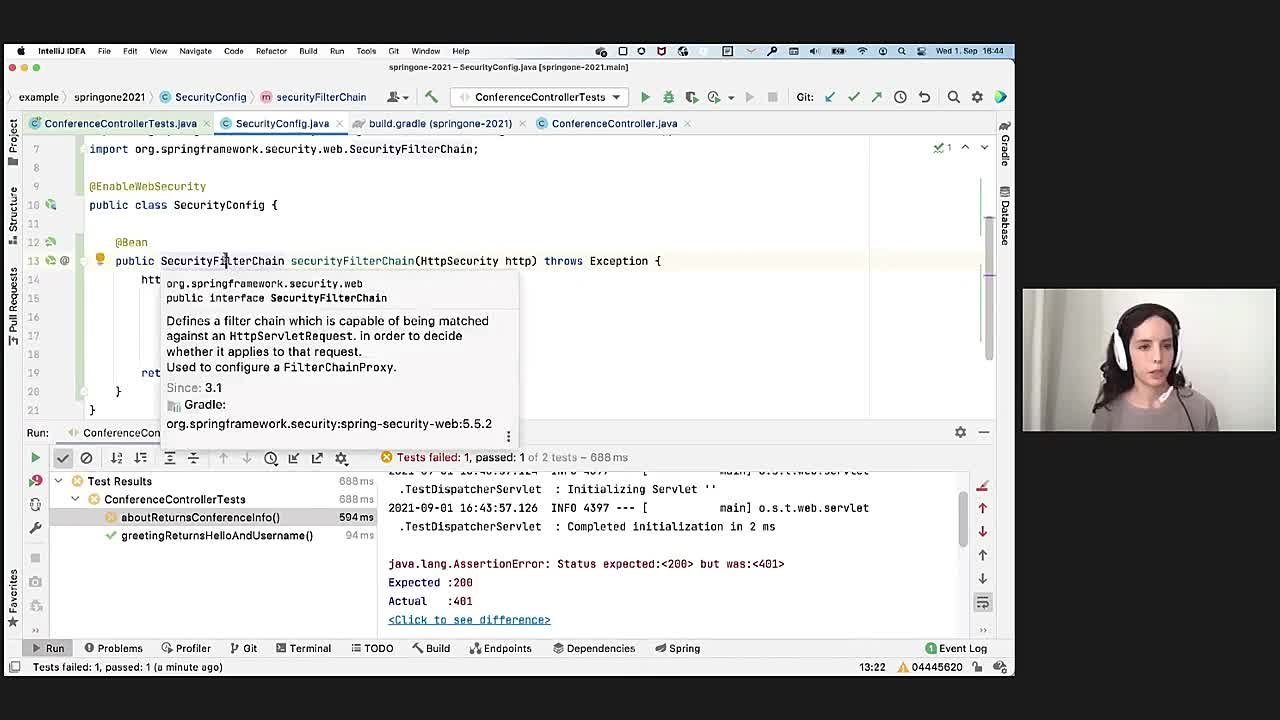Select the greetingReturnsHelloAndUsername() test result
Screen dimensions: 1280x720
coord(216,536)
